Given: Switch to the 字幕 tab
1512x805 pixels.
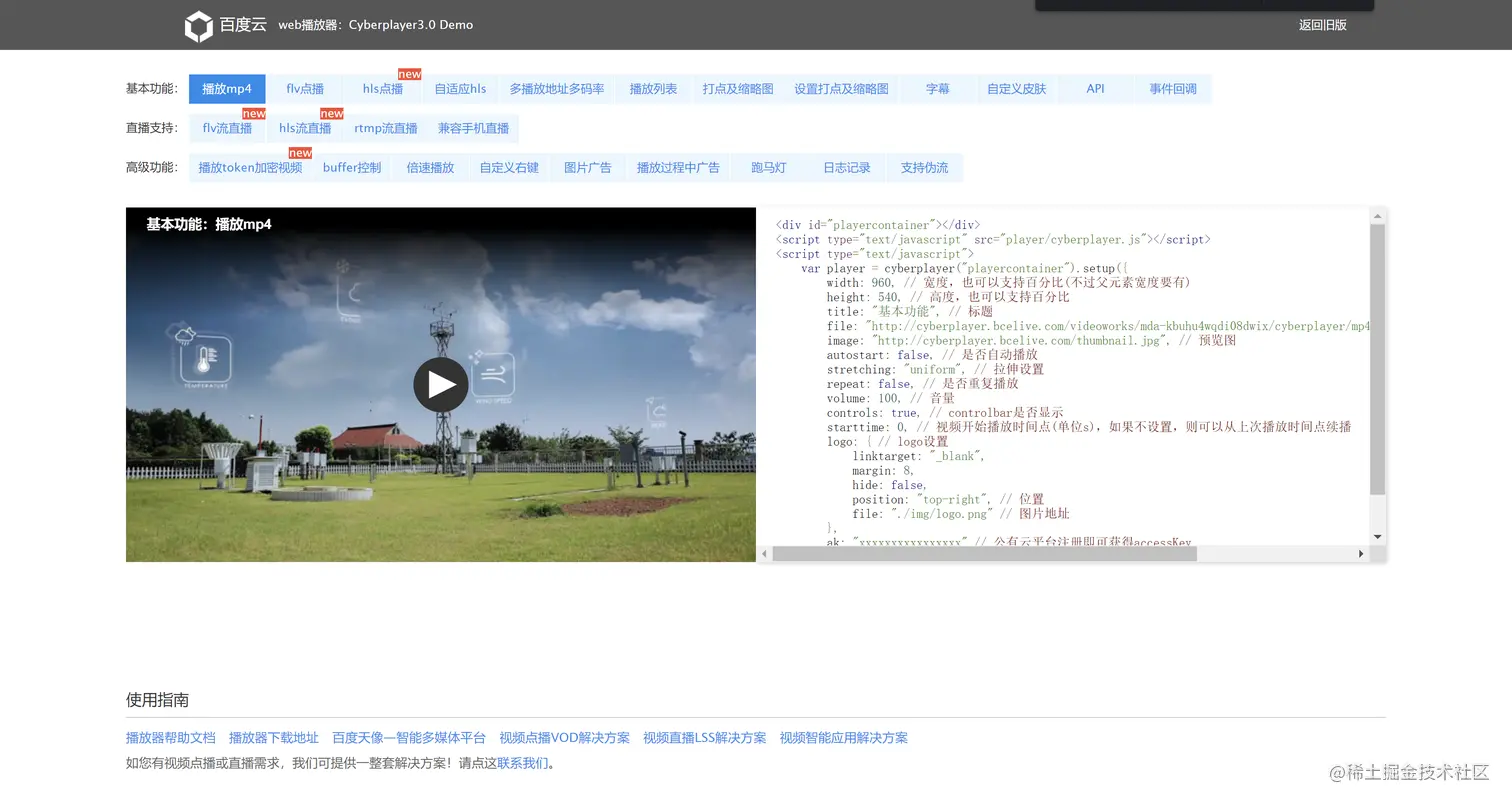Looking at the screenshot, I should pos(938,88).
